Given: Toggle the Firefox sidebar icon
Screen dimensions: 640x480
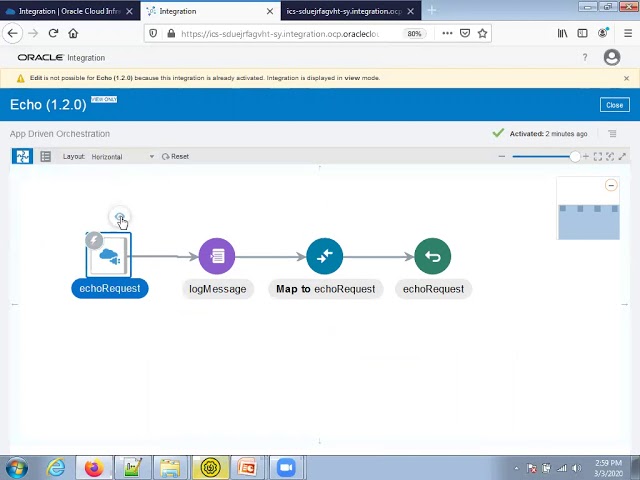Looking at the screenshot, I should (582, 33).
